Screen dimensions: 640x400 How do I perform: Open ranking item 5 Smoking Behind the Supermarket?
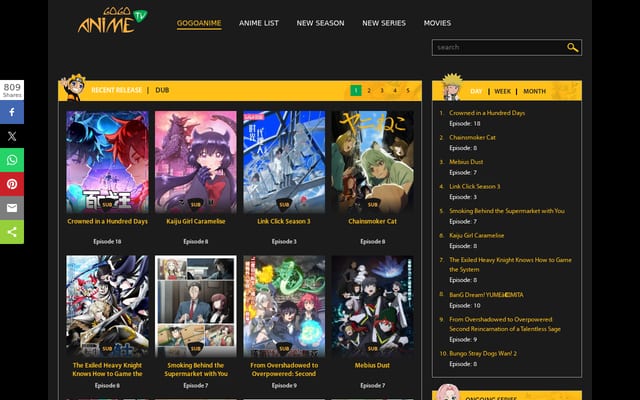tap(507, 211)
